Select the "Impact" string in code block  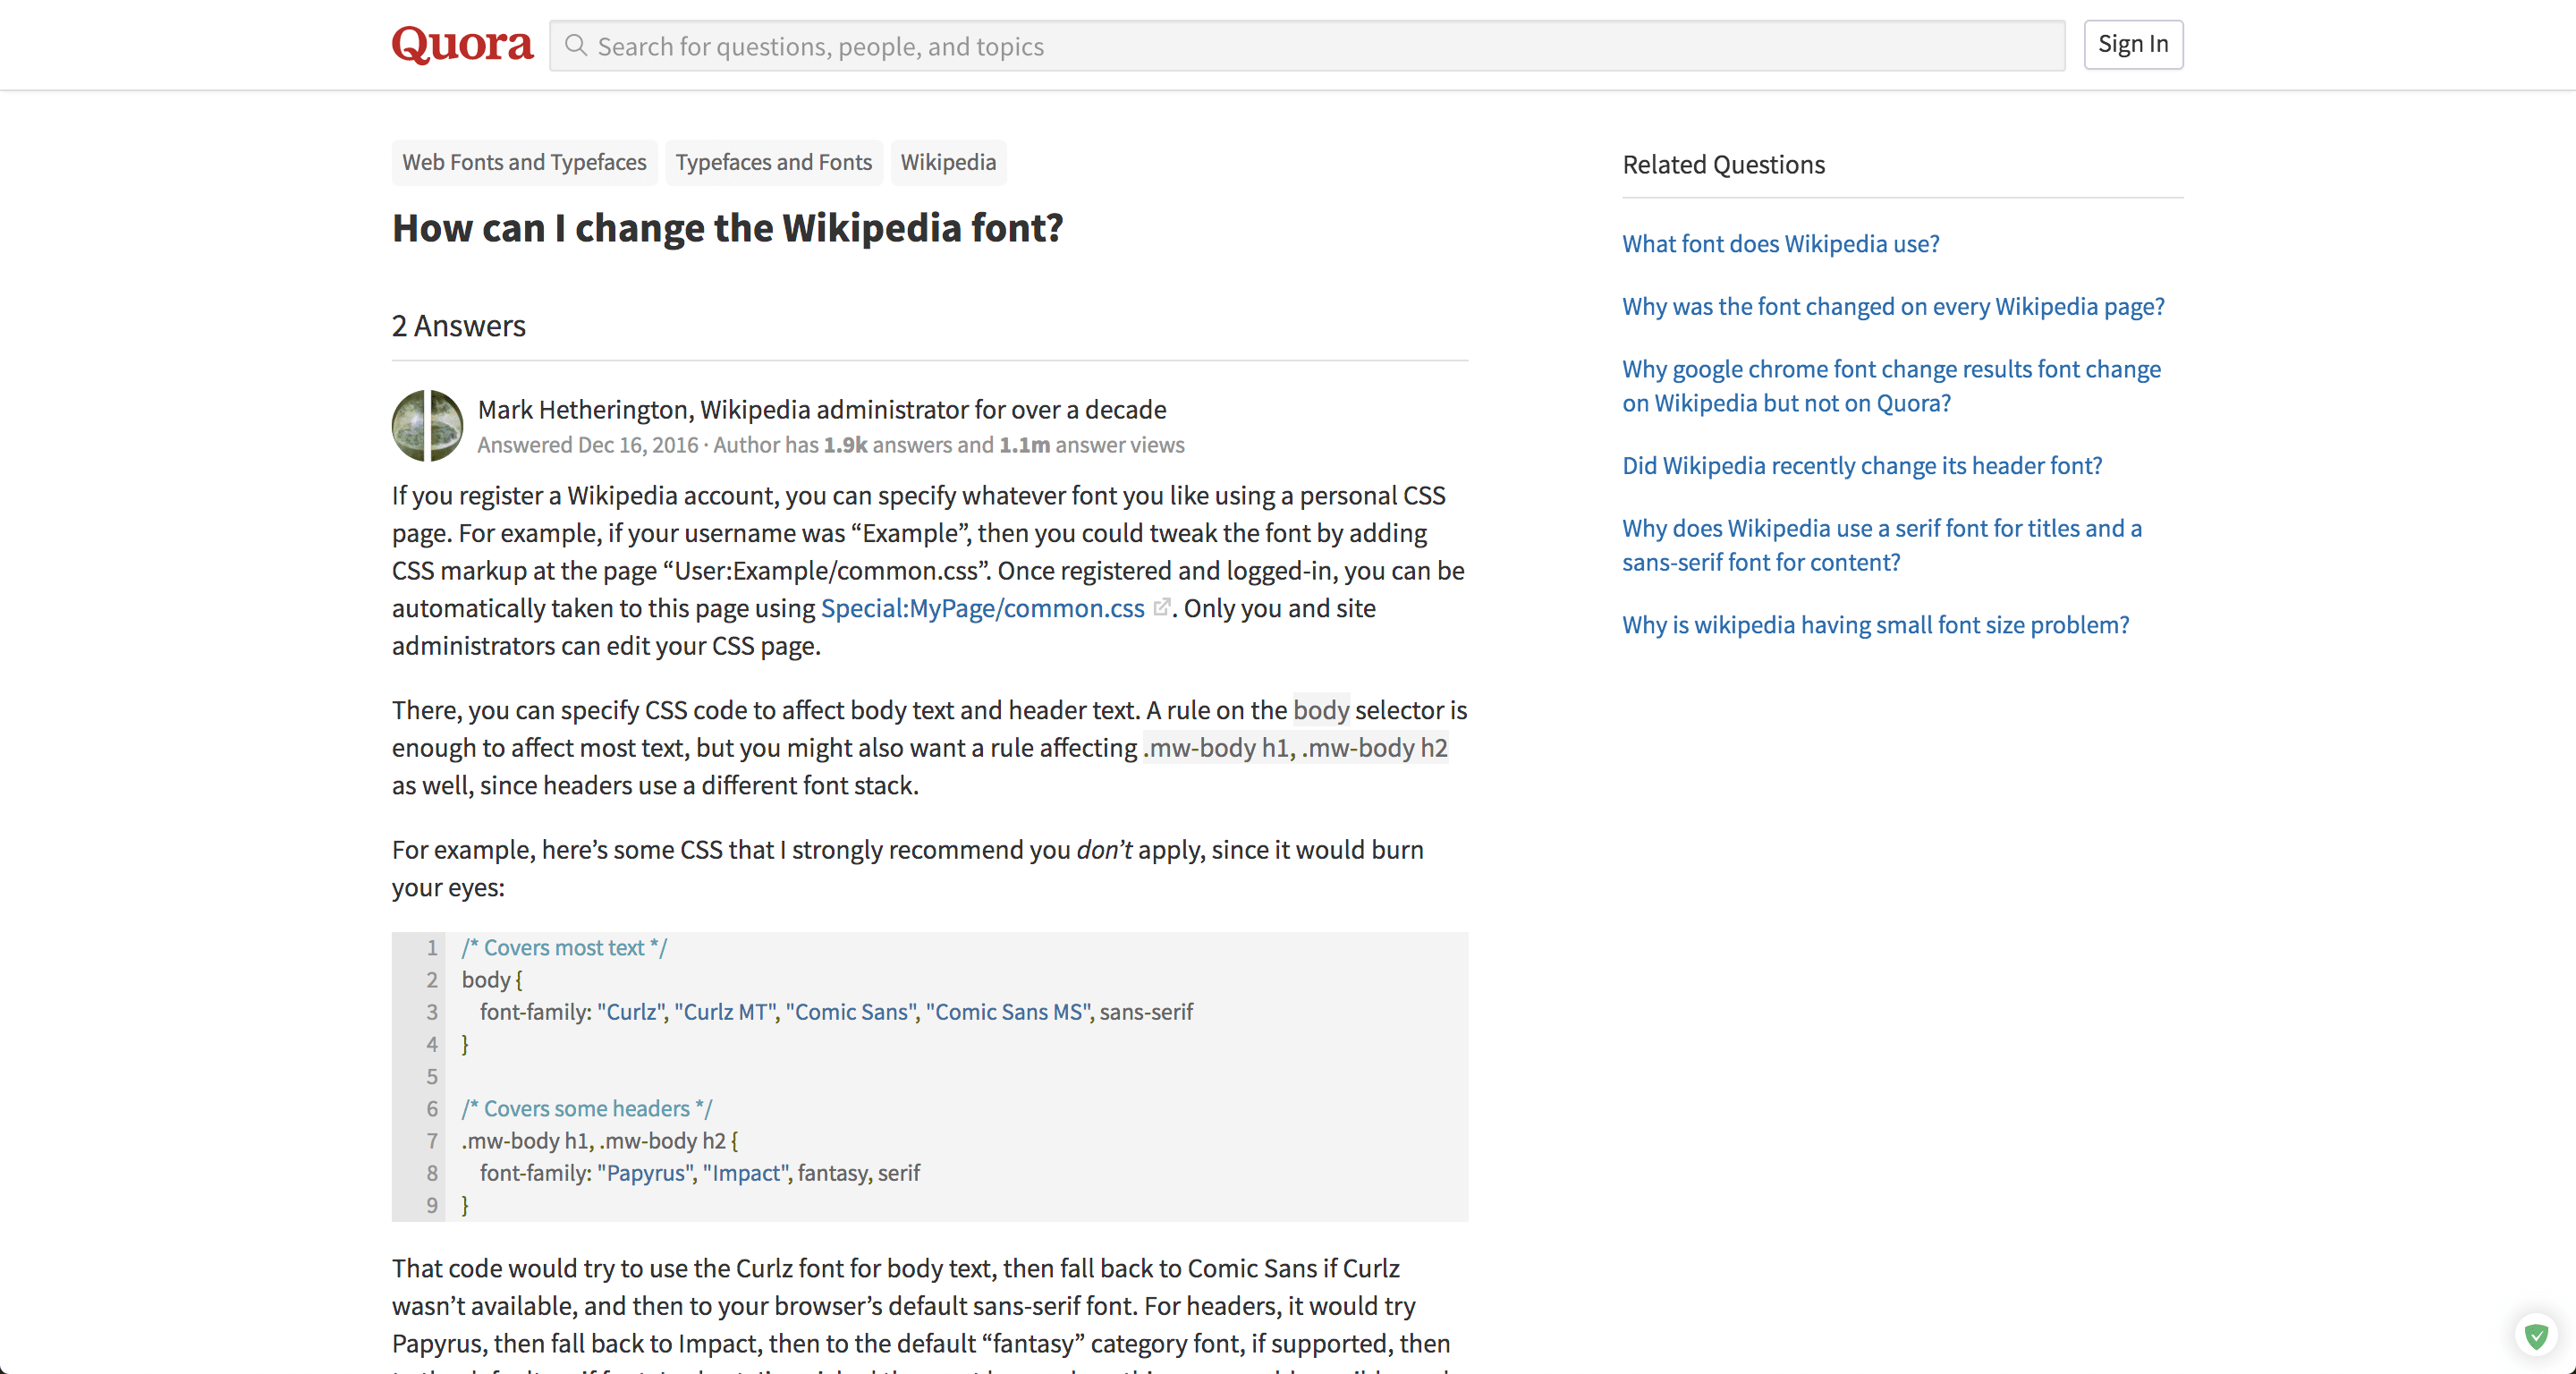coord(746,1172)
